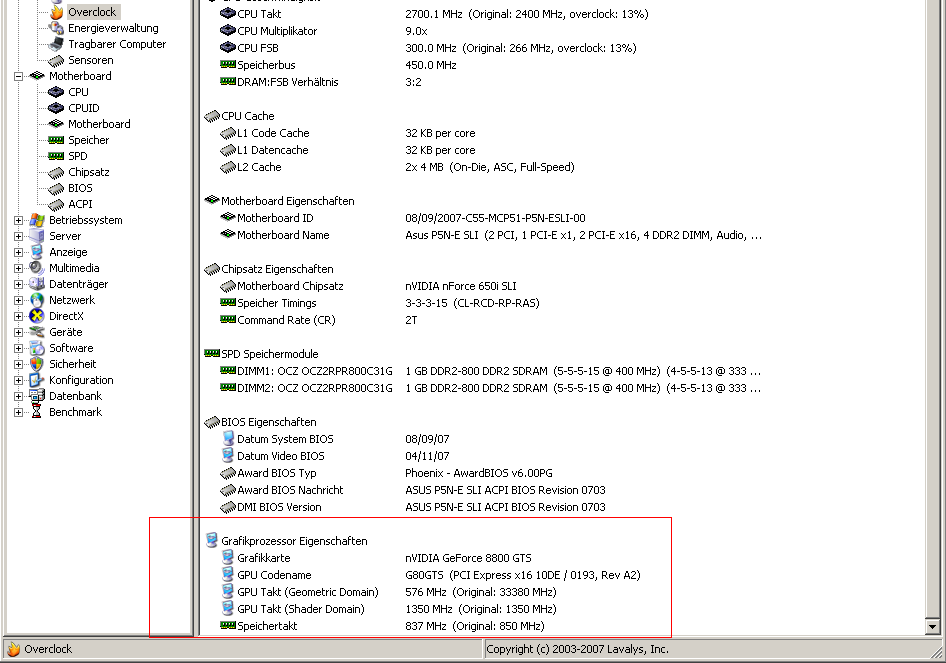Image resolution: width=946 pixels, height=663 pixels.
Task: Select the DMI BIOS Version row
Action: [413, 507]
